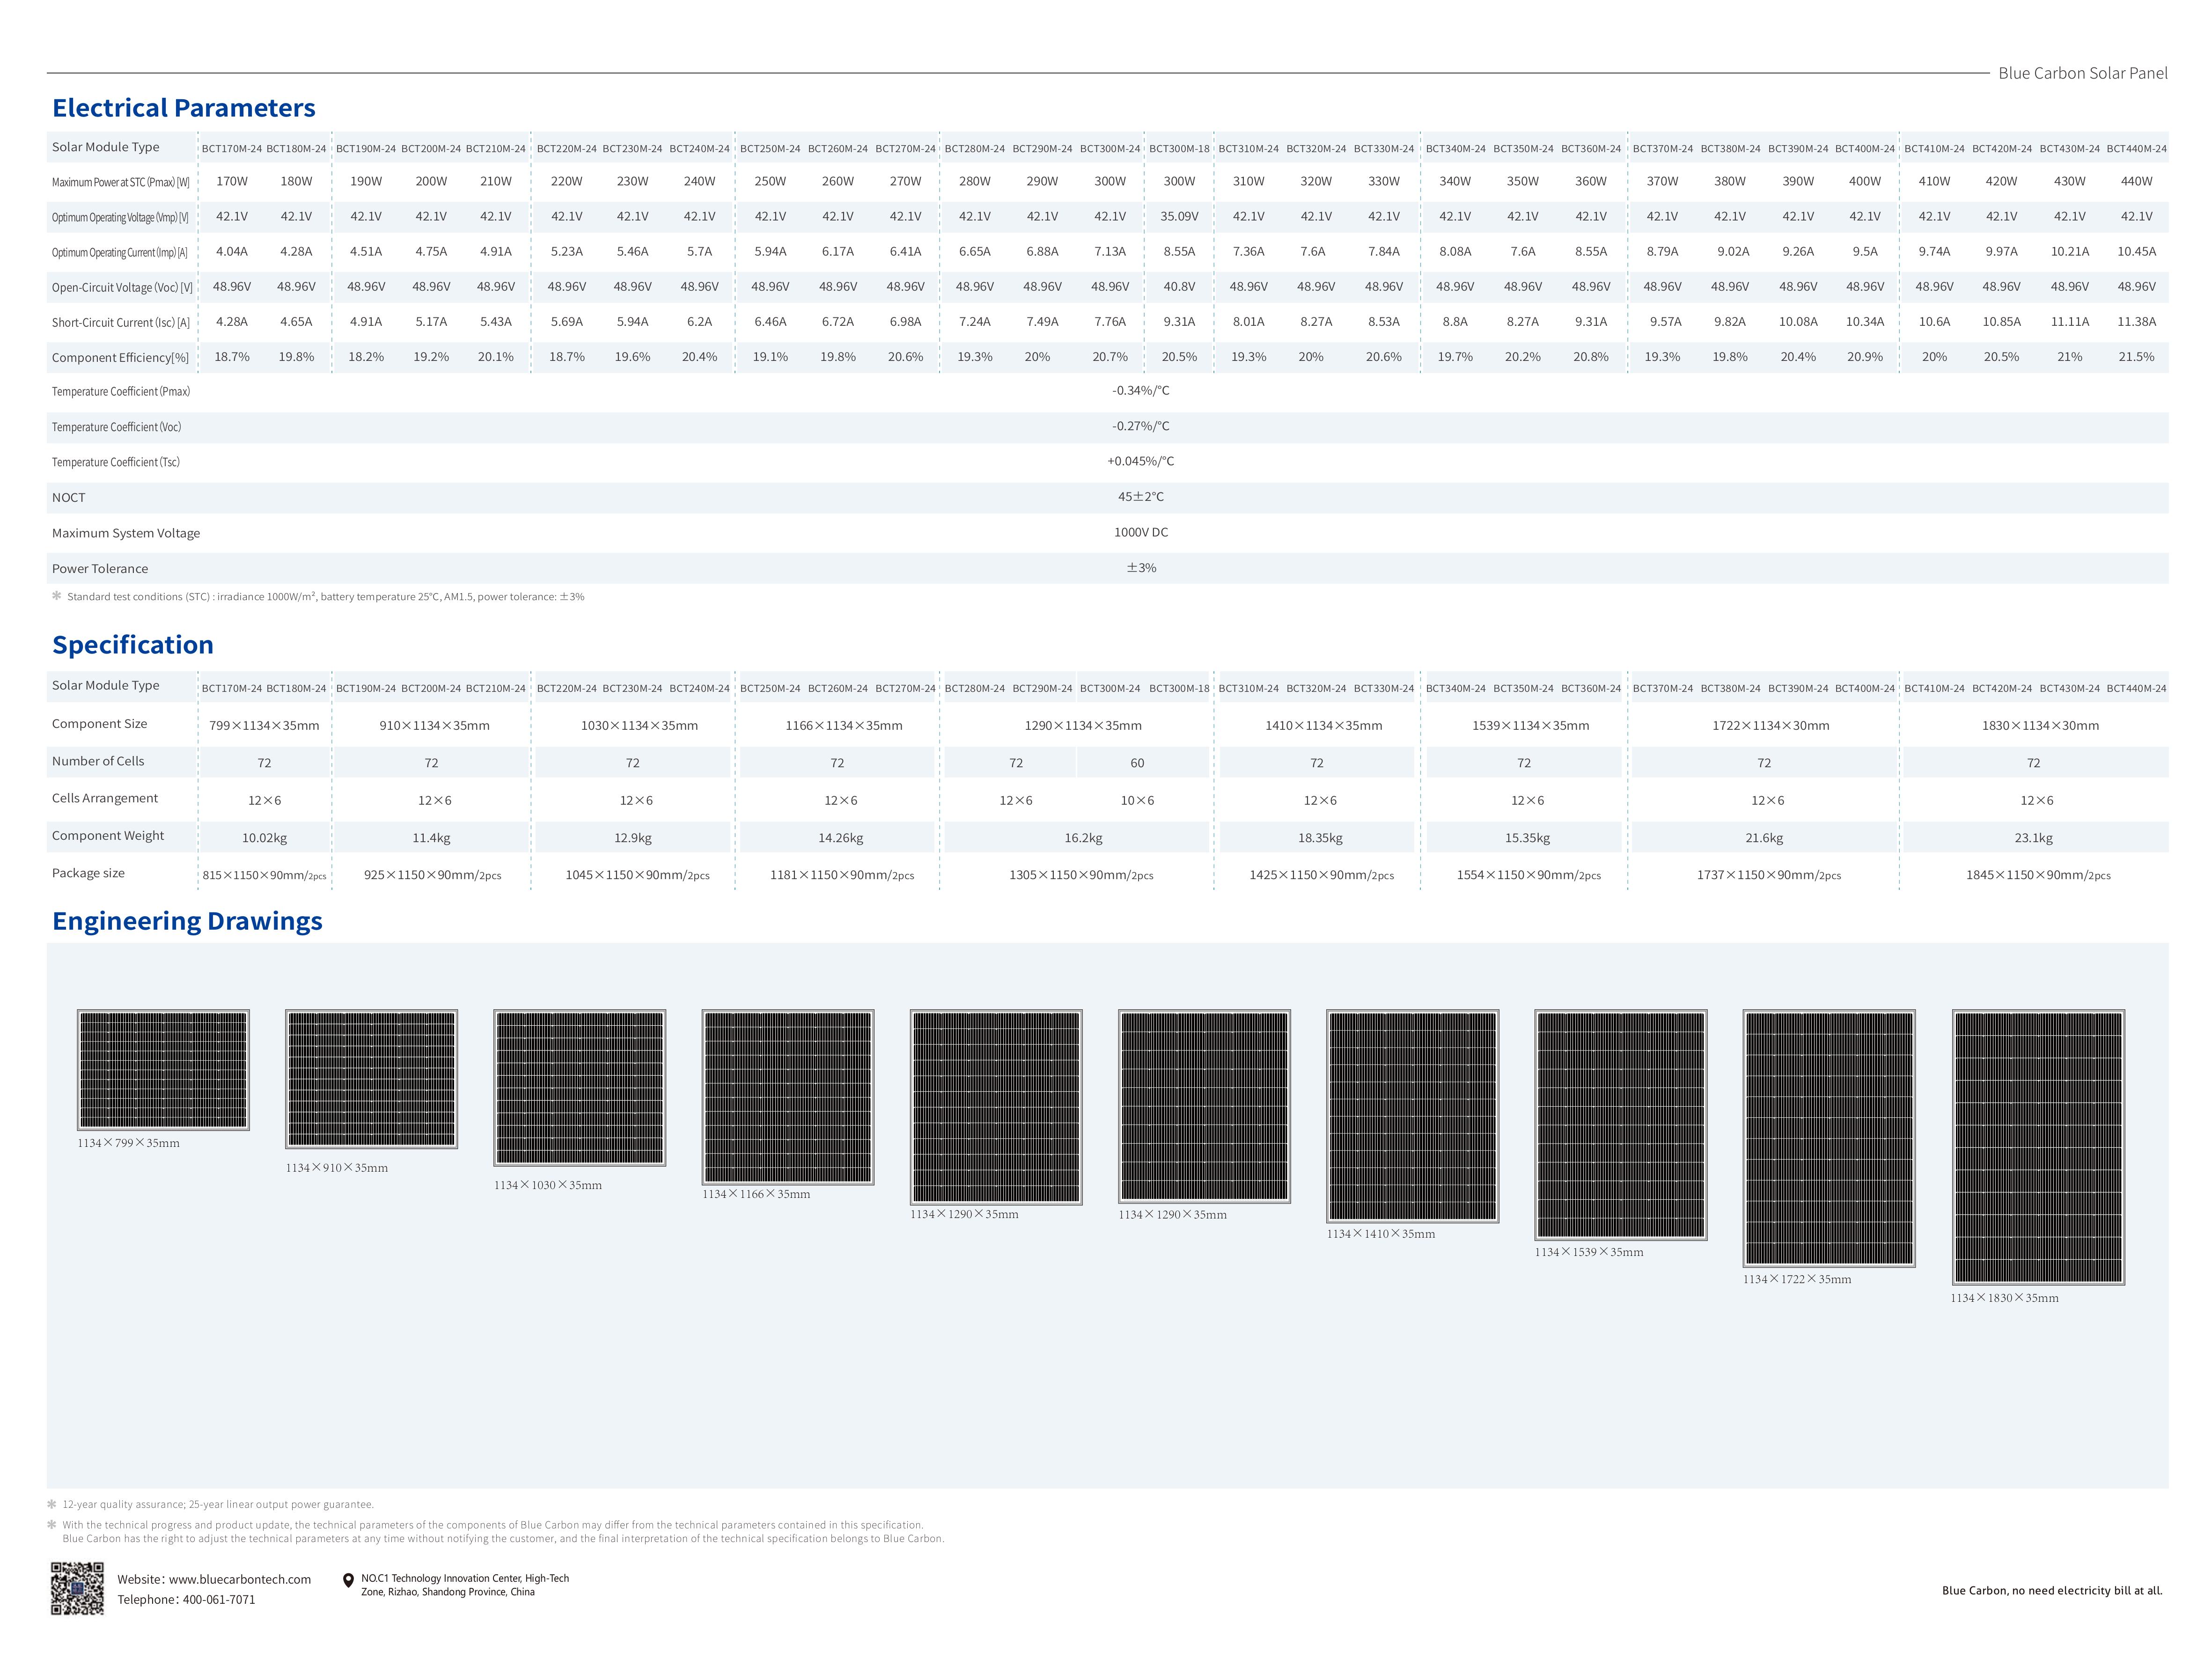The width and height of the screenshot is (2212, 1659).
Task: Click the location pin icon
Action: point(348,1581)
